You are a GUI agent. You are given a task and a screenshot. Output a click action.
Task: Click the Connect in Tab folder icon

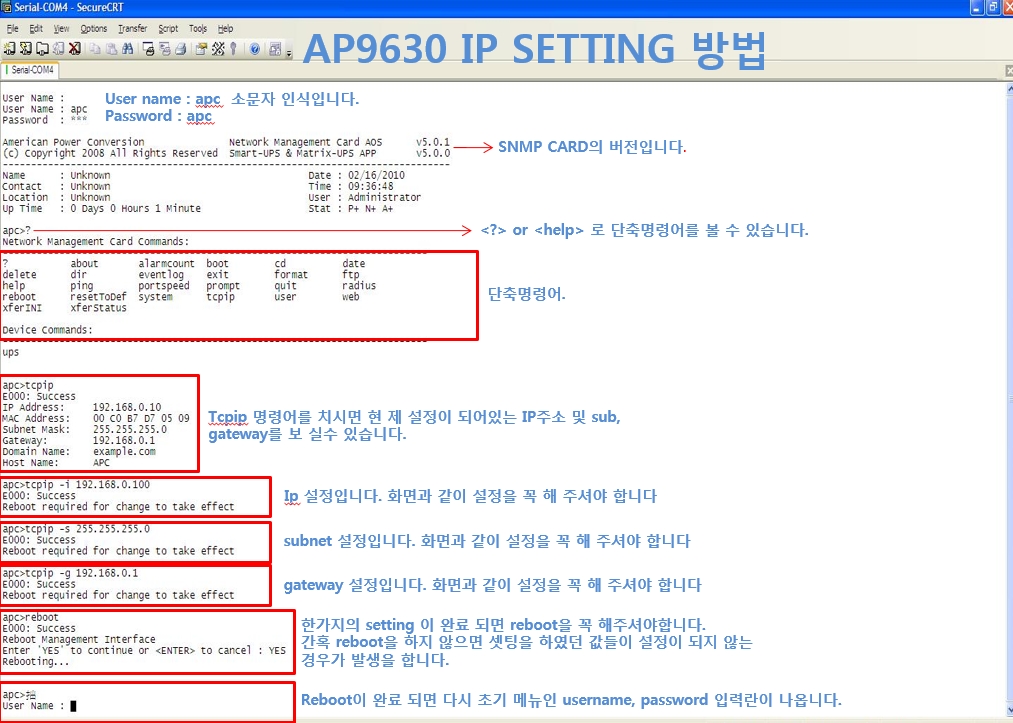[43, 48]
